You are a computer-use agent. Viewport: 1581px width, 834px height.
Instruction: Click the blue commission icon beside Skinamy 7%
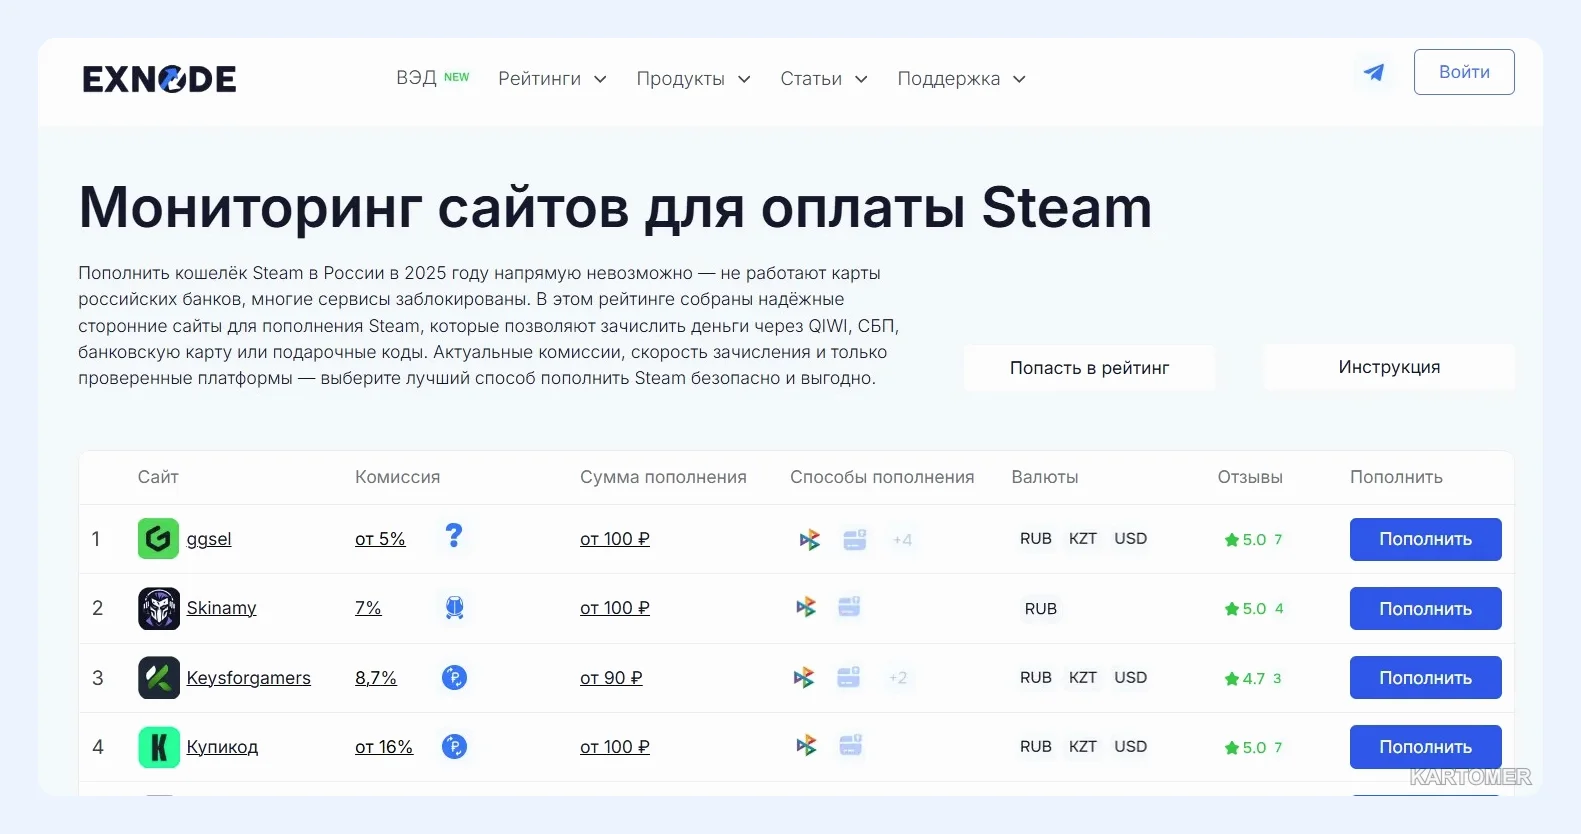[x=454, y=607]
